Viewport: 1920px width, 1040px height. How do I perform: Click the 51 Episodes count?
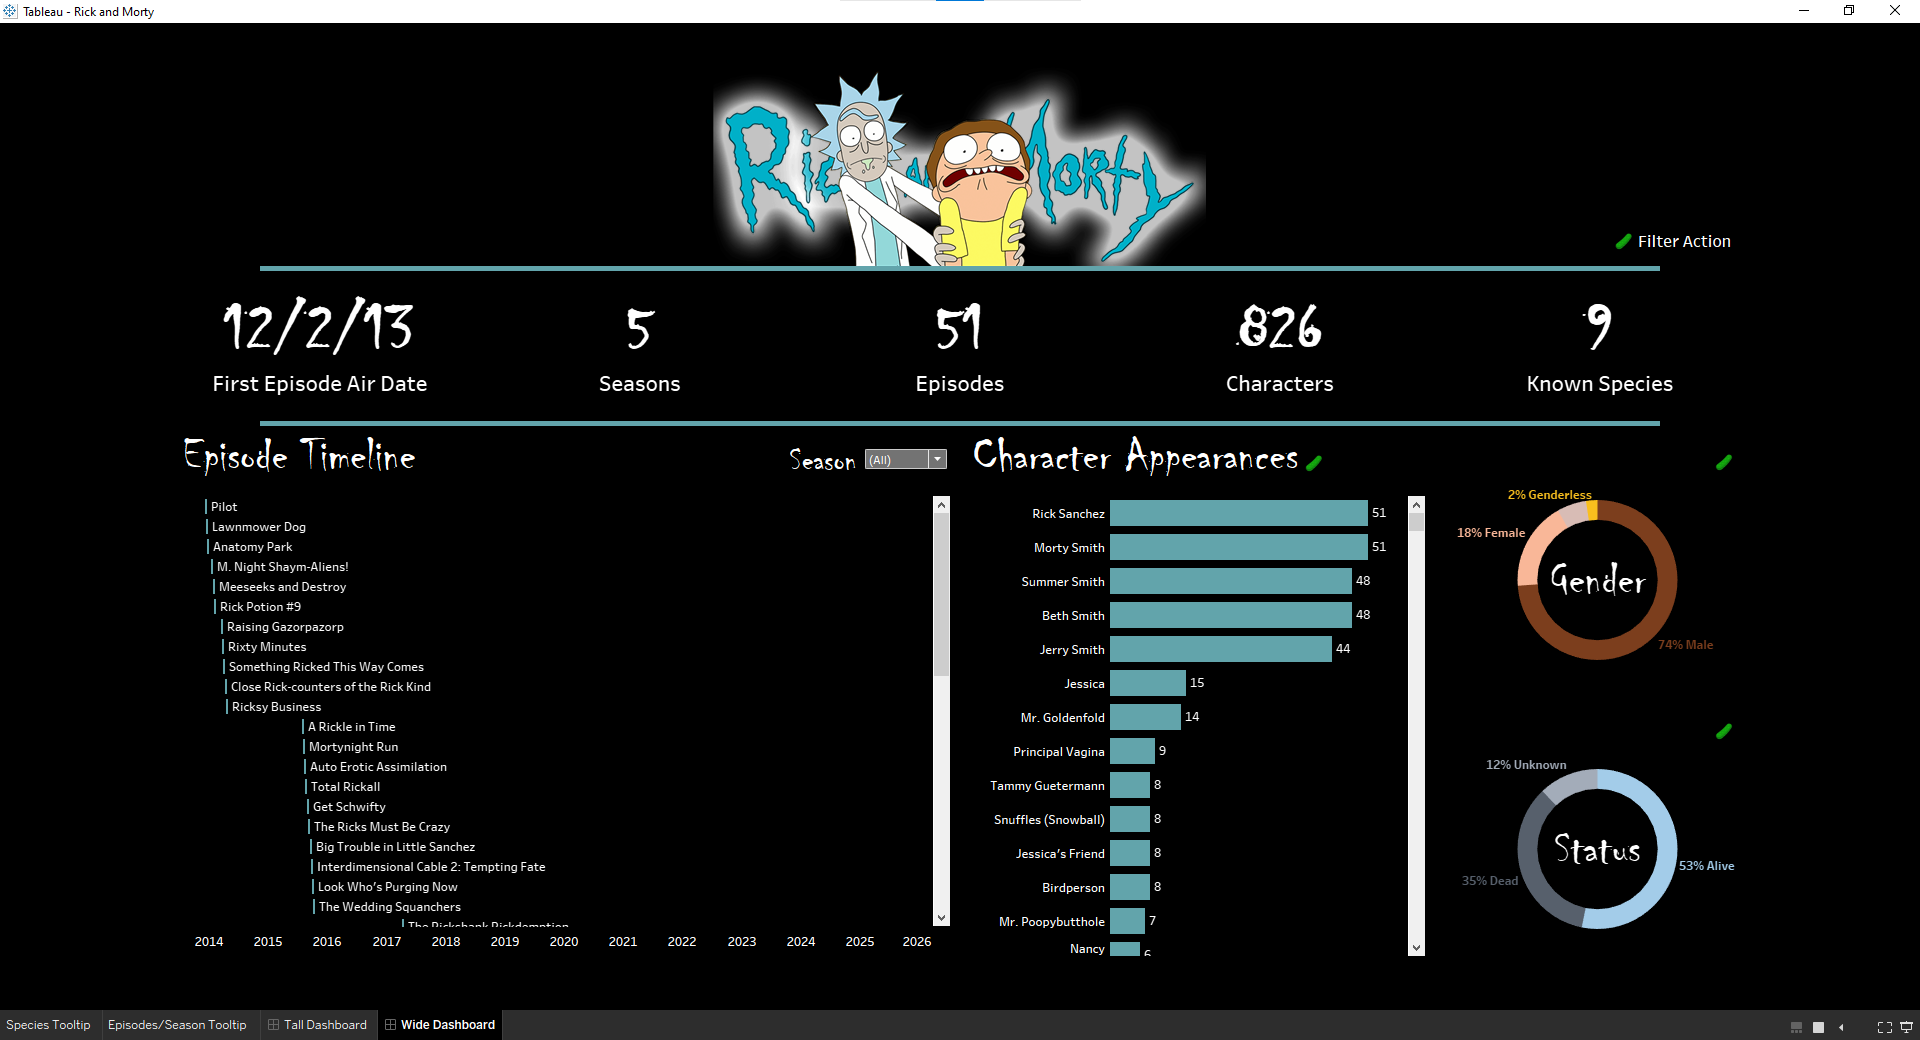tap(959, 327)
